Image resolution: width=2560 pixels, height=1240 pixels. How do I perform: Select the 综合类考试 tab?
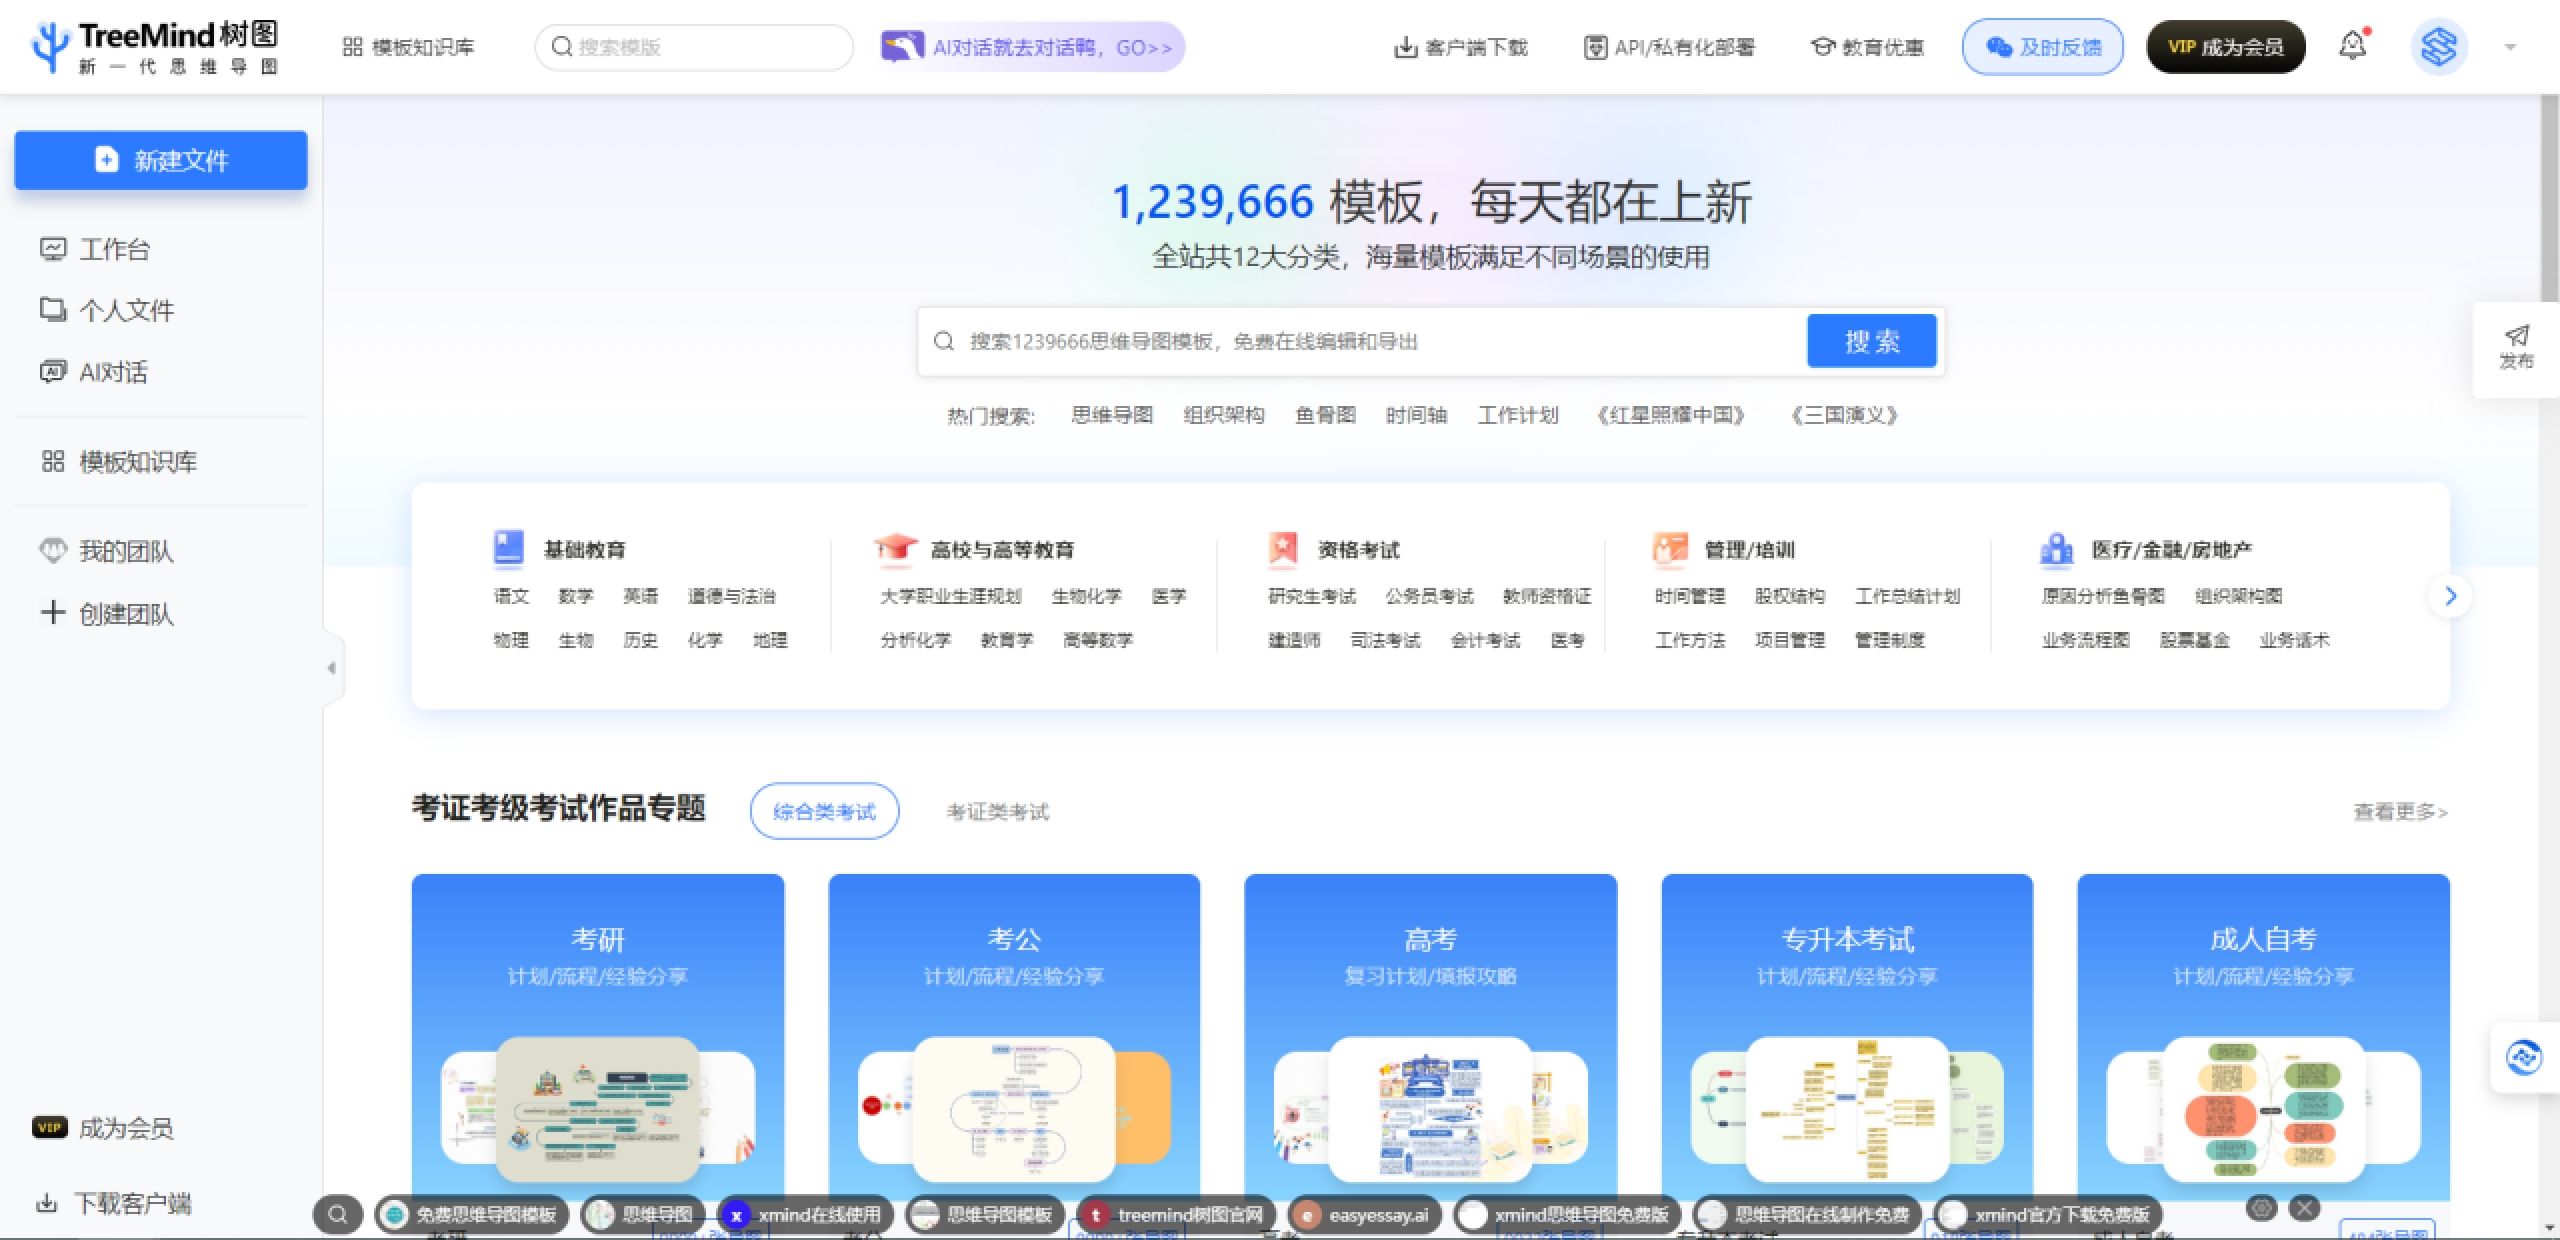[x=824, y=811]
